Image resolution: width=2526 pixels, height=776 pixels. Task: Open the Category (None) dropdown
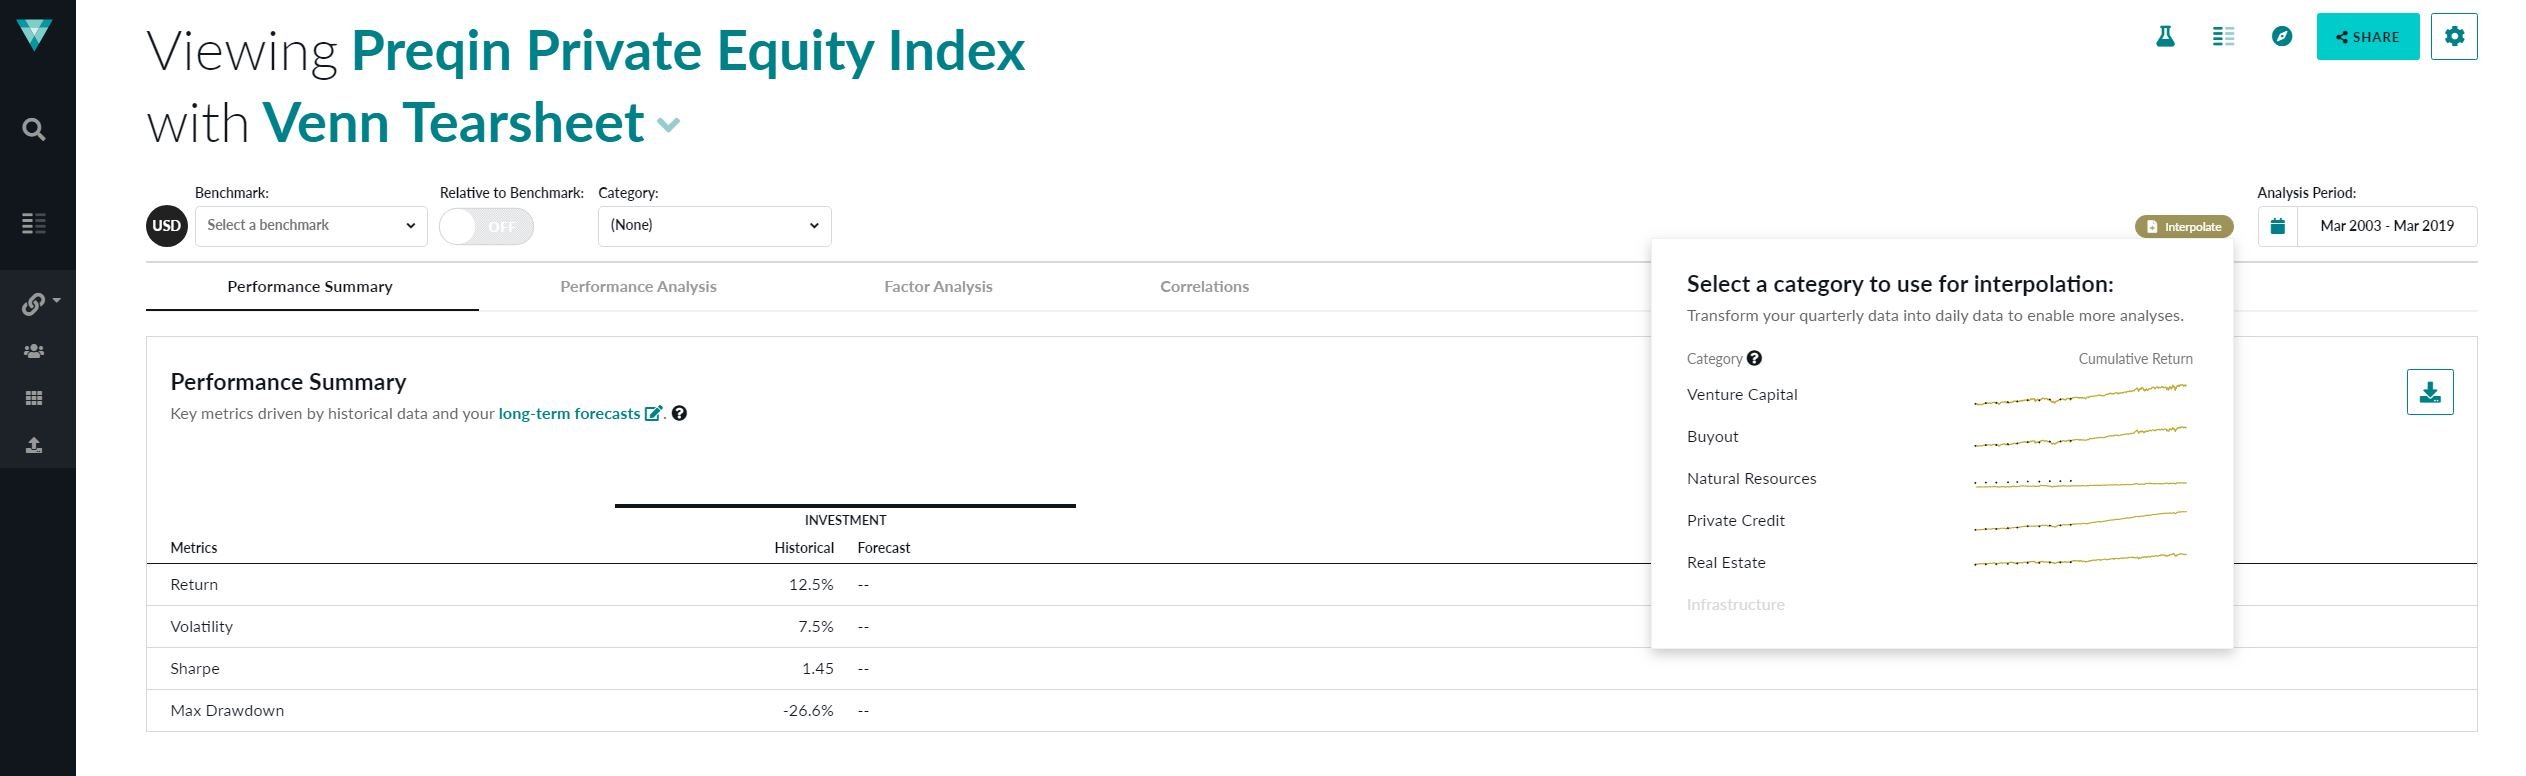point(714,226)
